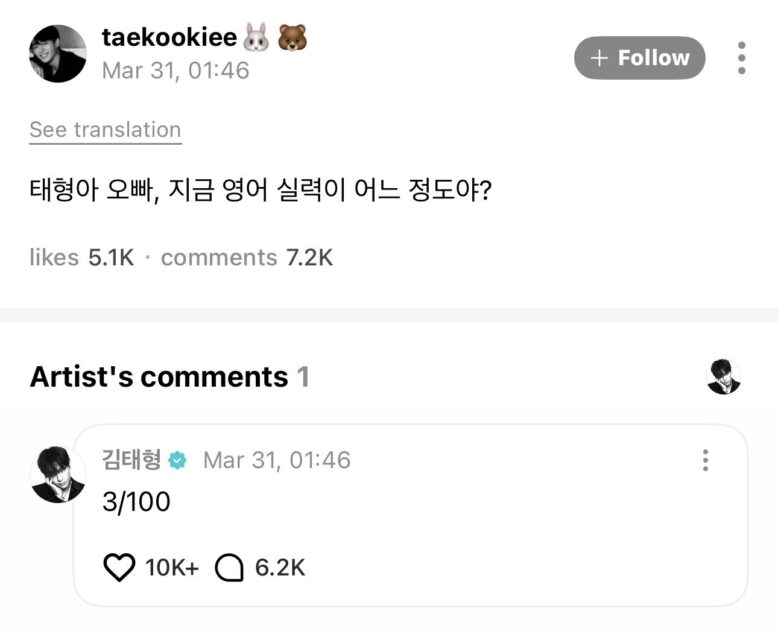Click the small artist avatar beside Artist's comments
The height and width of the screenshot is (640, 778).
(723, 376)
